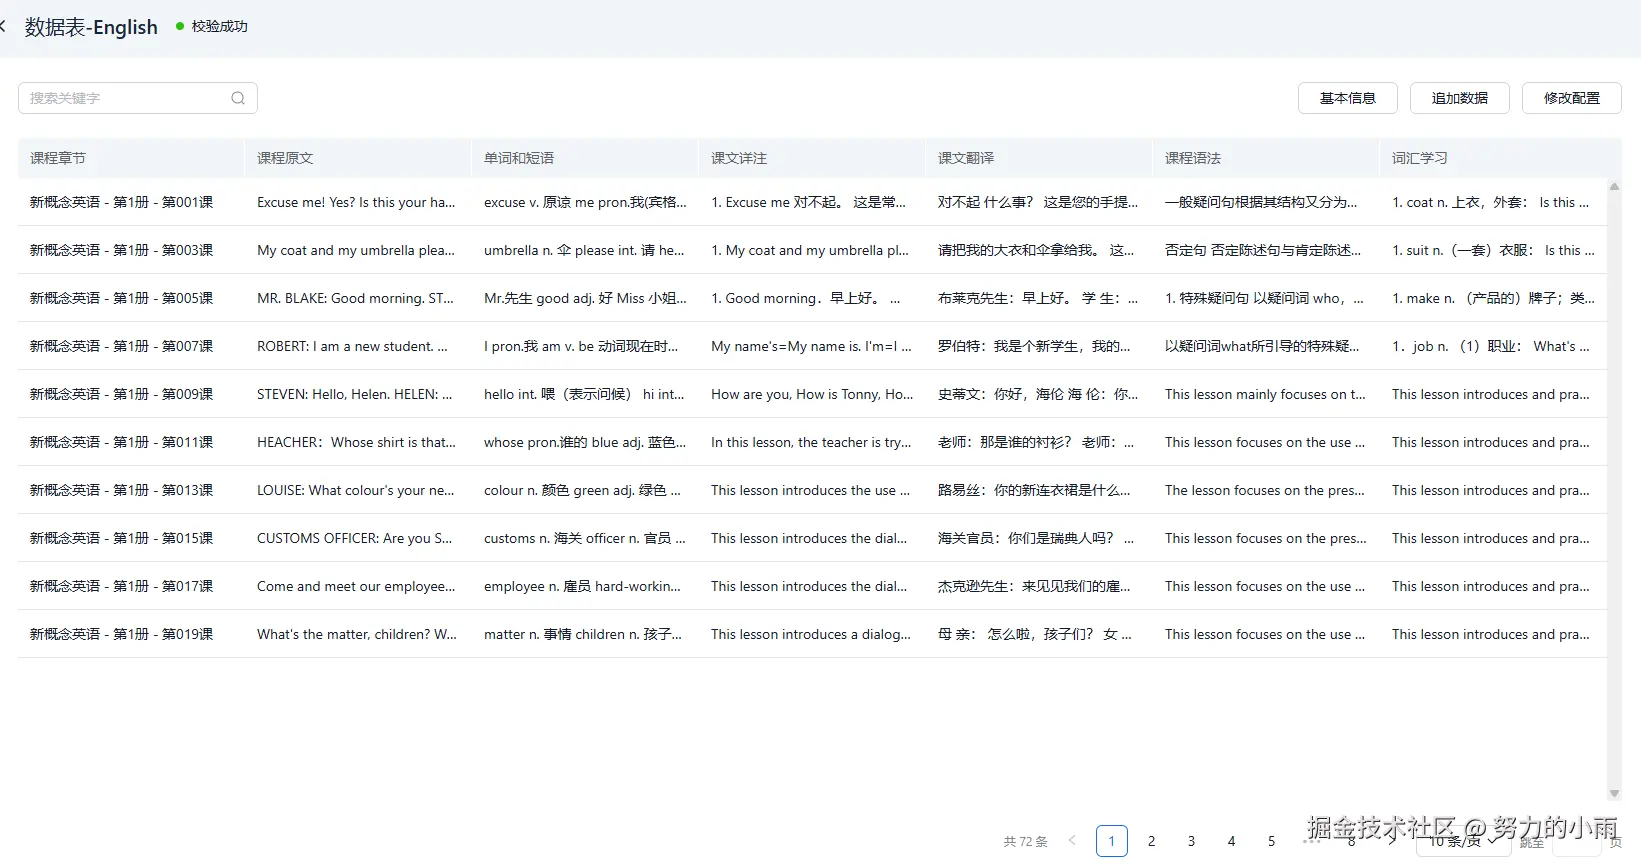
Task: Click cell 'STEVEN: Hello, Helen. HELEN: ...'
Action: click(355, 394)
